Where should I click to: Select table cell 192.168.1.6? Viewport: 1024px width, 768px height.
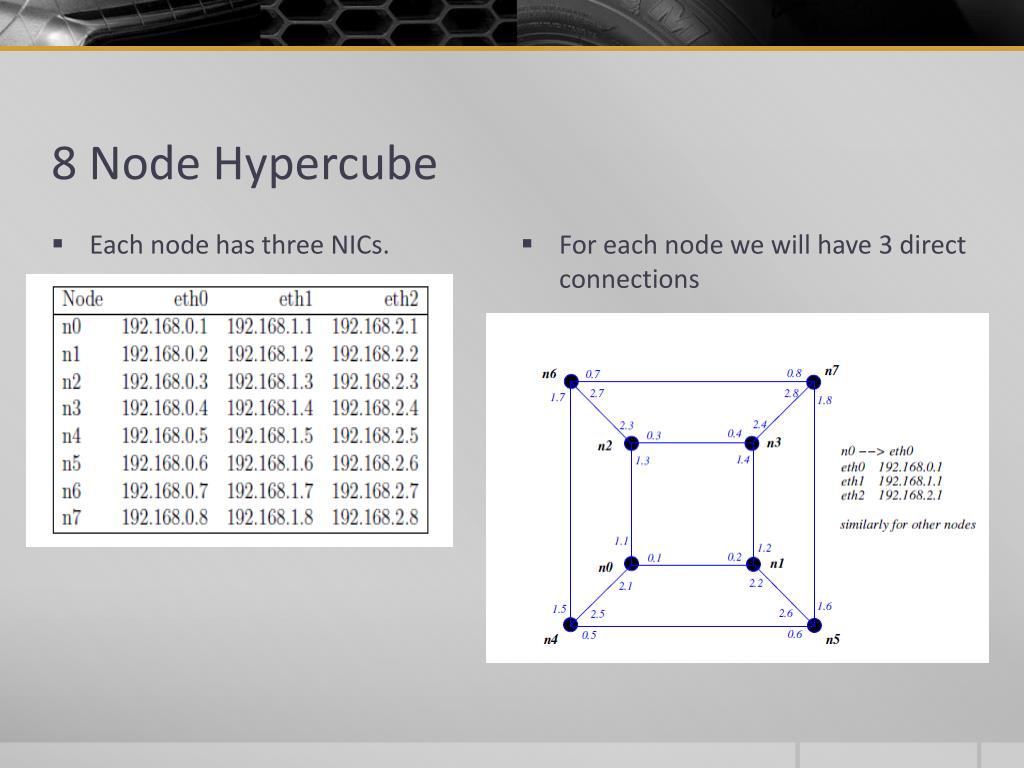pos(270,463)
